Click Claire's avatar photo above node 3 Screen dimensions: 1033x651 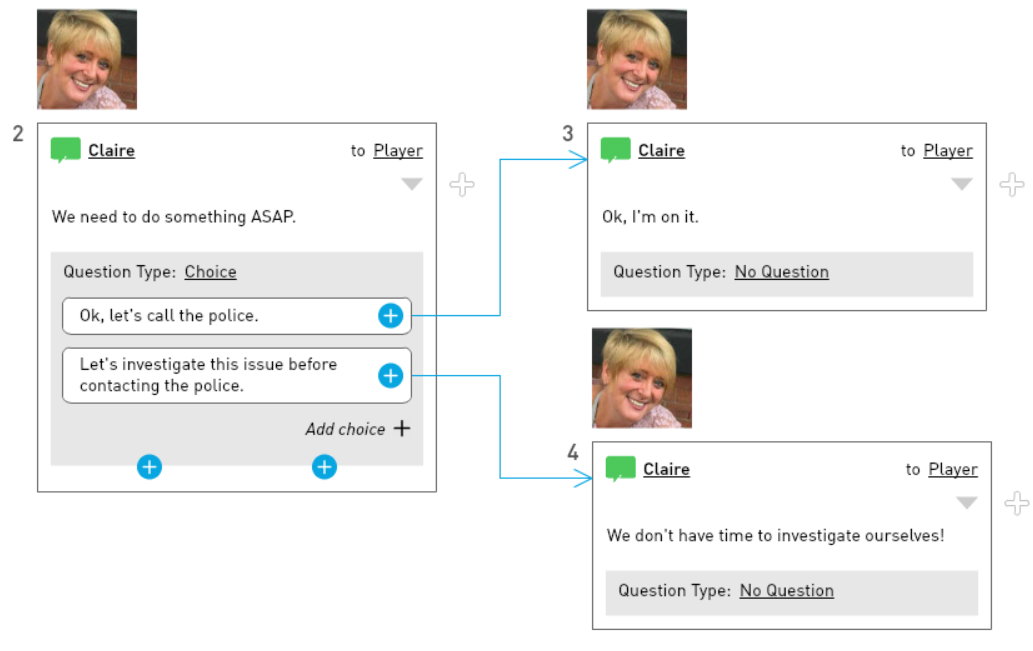pyautogui.click(x=636, y=59)
